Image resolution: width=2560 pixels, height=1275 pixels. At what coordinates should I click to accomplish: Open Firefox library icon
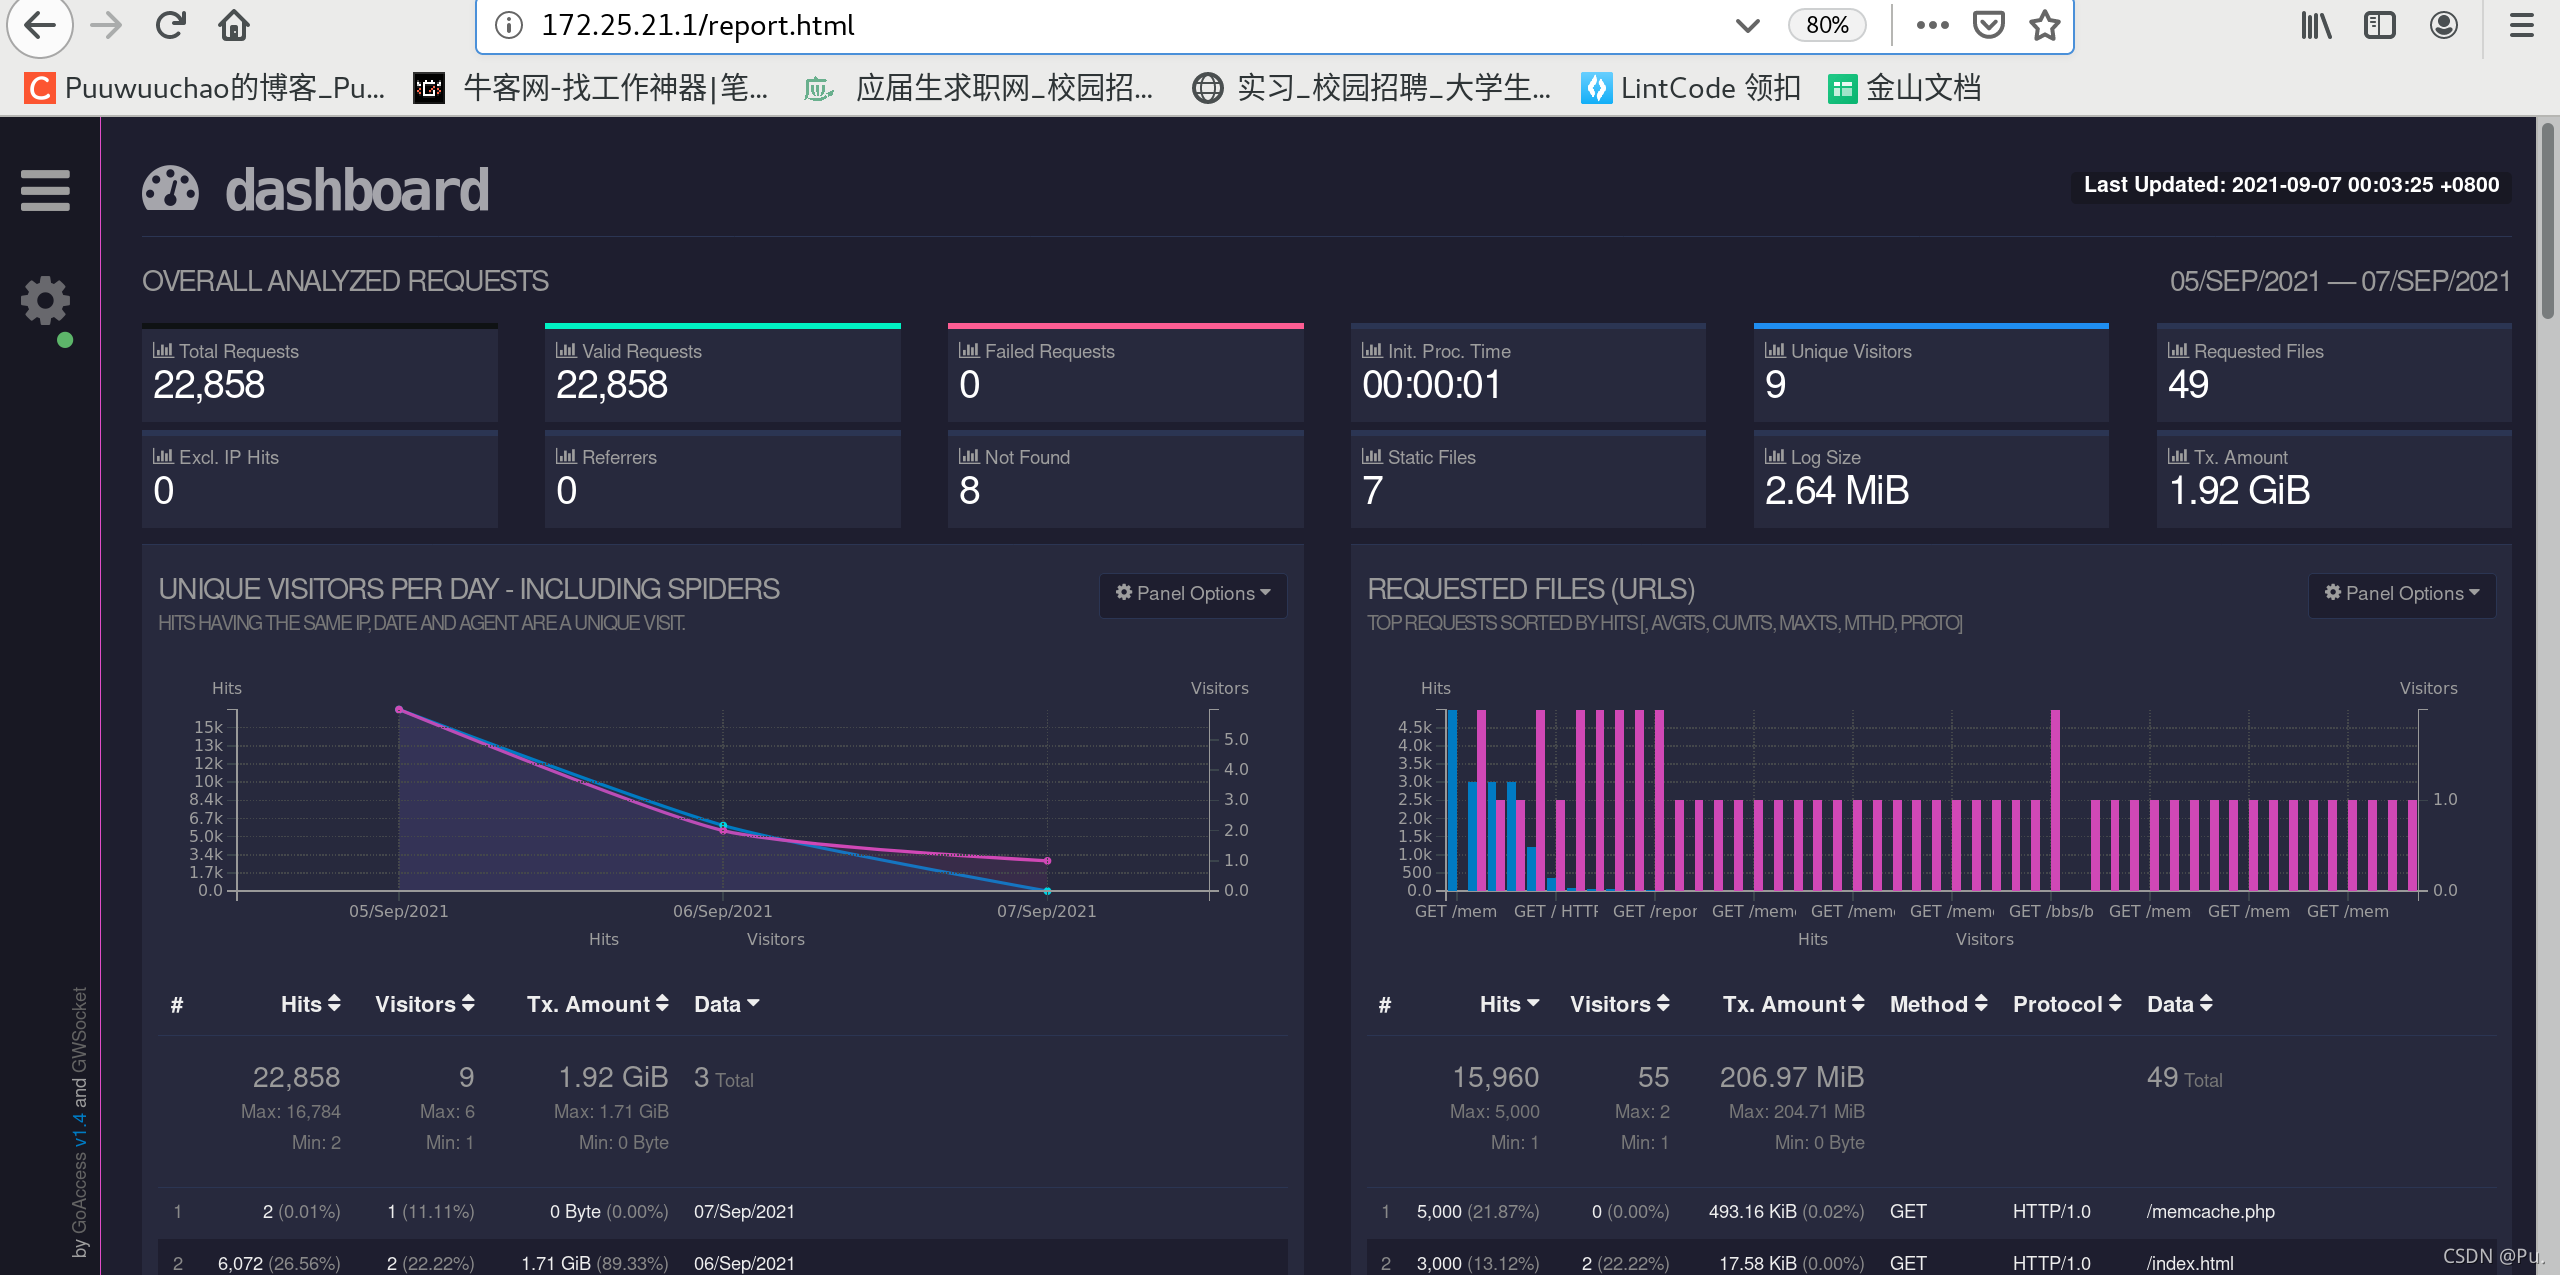click(x=2315, y=25)
